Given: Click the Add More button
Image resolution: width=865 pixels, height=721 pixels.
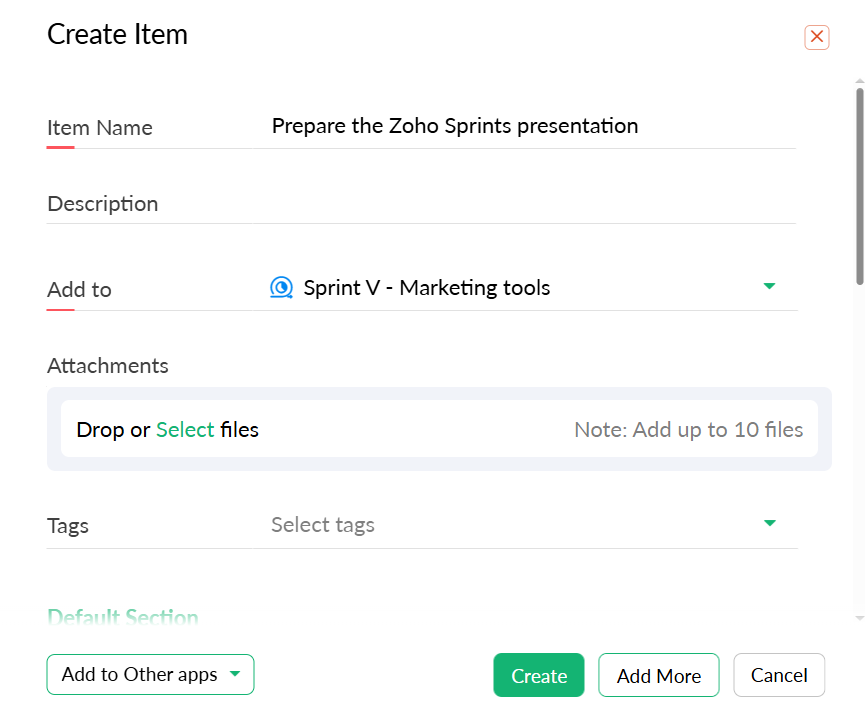Looking at the screenshot, I should click(x=658, y=676).
